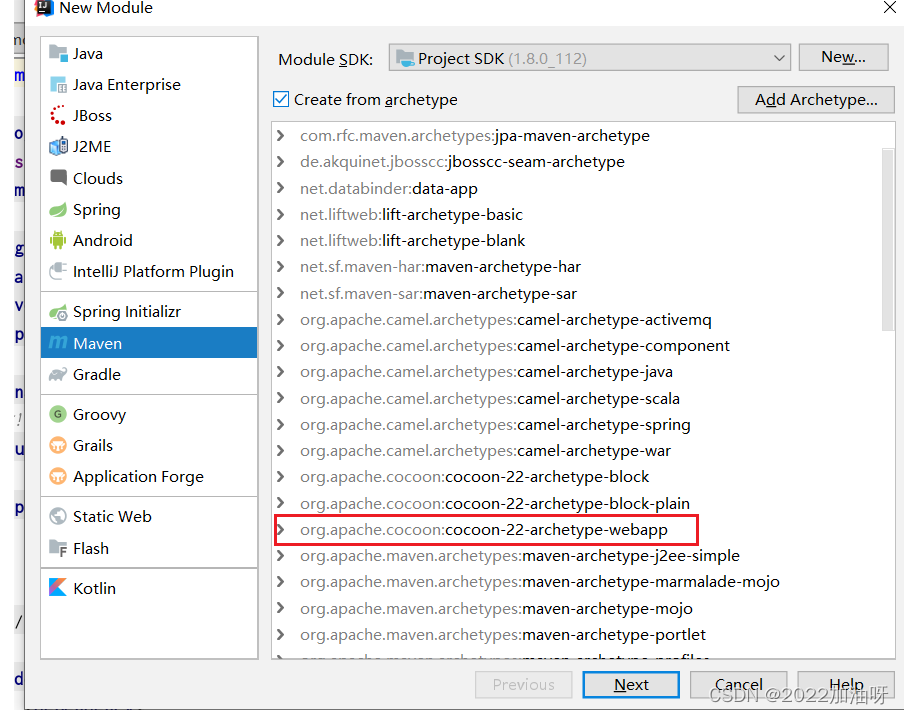Expand net.databinder data-app node
Viewport: 904px width, 714px height.
tap(281, 188)
